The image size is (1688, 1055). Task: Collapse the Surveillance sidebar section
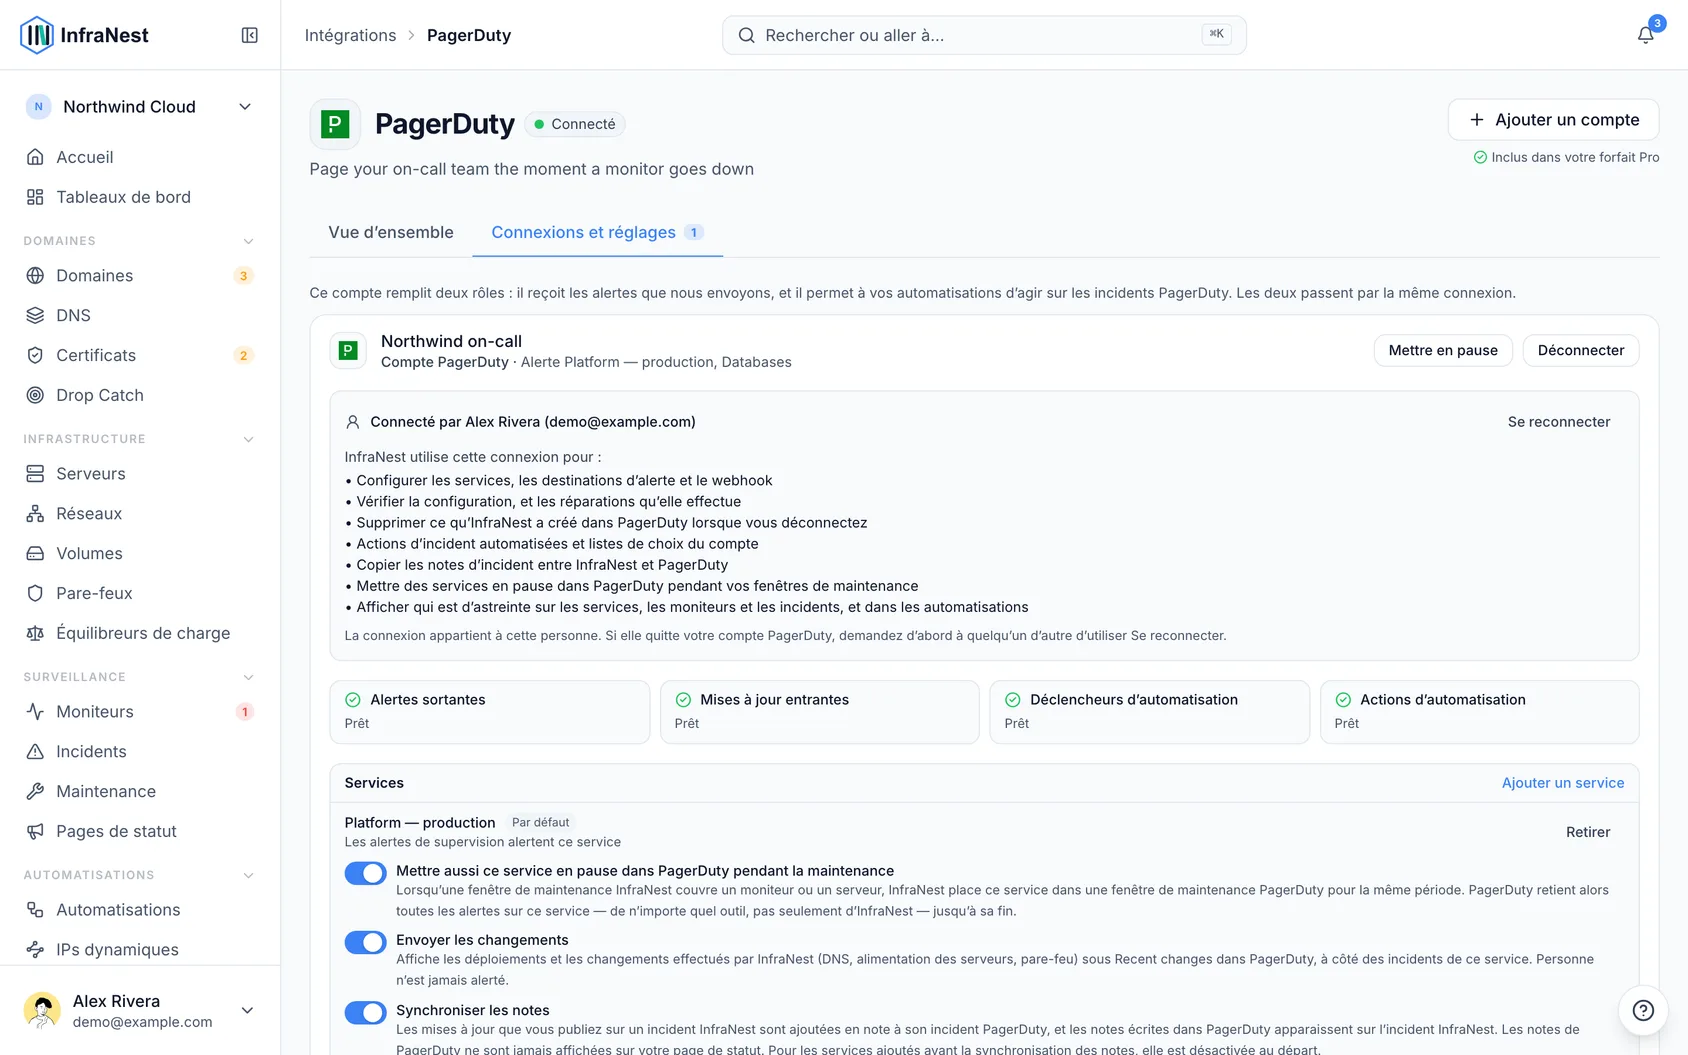point(248,677)
